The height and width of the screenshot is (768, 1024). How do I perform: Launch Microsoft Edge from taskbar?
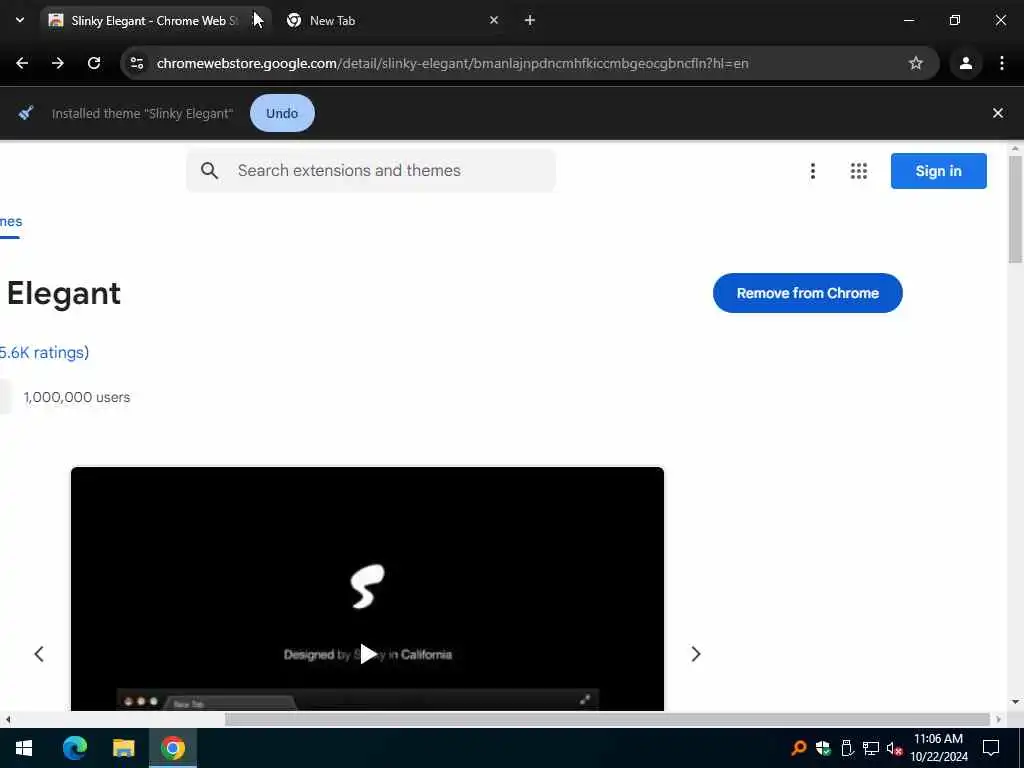pos(74,748)
